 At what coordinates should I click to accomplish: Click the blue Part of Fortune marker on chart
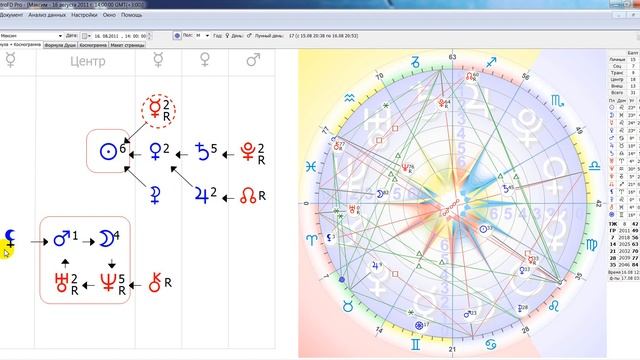click(x=419, y=325)
